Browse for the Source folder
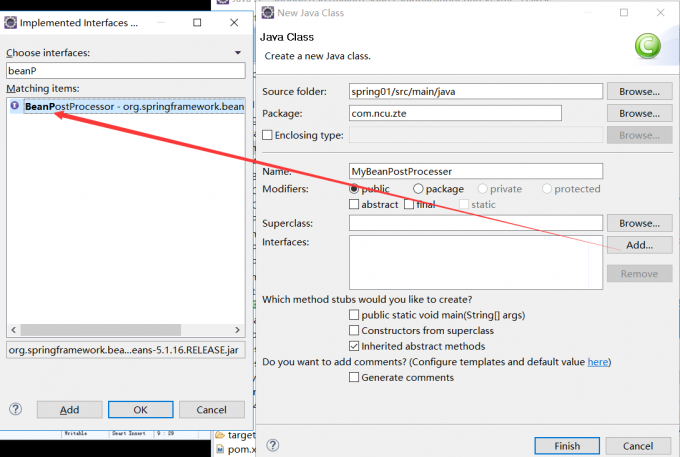Screen dimensions: 680x457 (x=638, y=91)
